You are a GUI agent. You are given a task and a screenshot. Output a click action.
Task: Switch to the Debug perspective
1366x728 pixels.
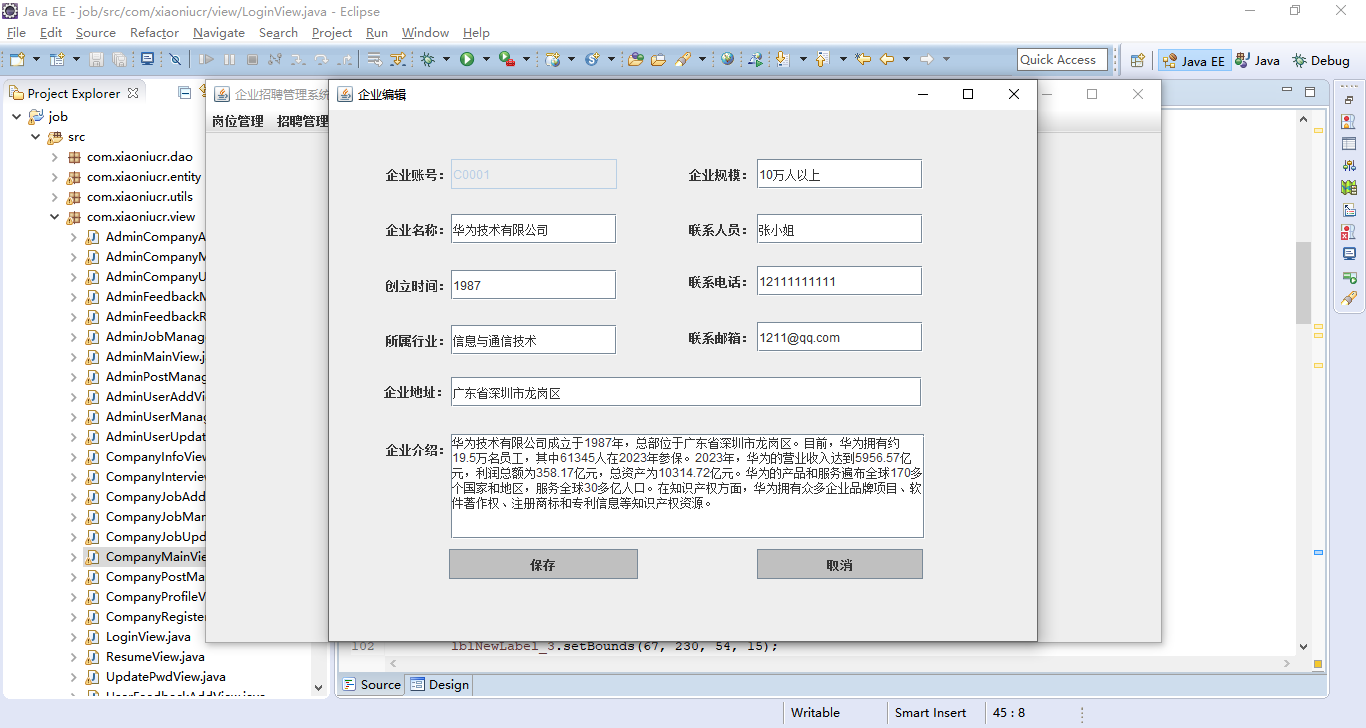1321,60
